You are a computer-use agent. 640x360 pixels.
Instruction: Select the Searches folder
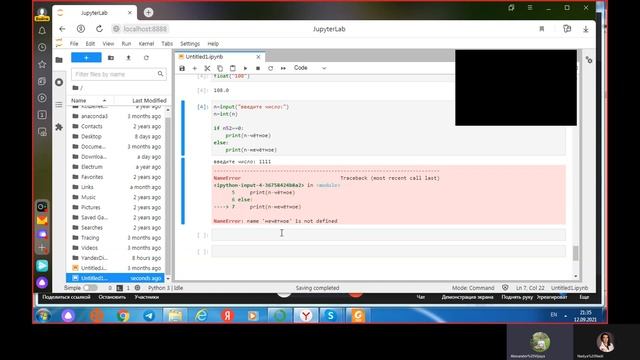(116, 227)
